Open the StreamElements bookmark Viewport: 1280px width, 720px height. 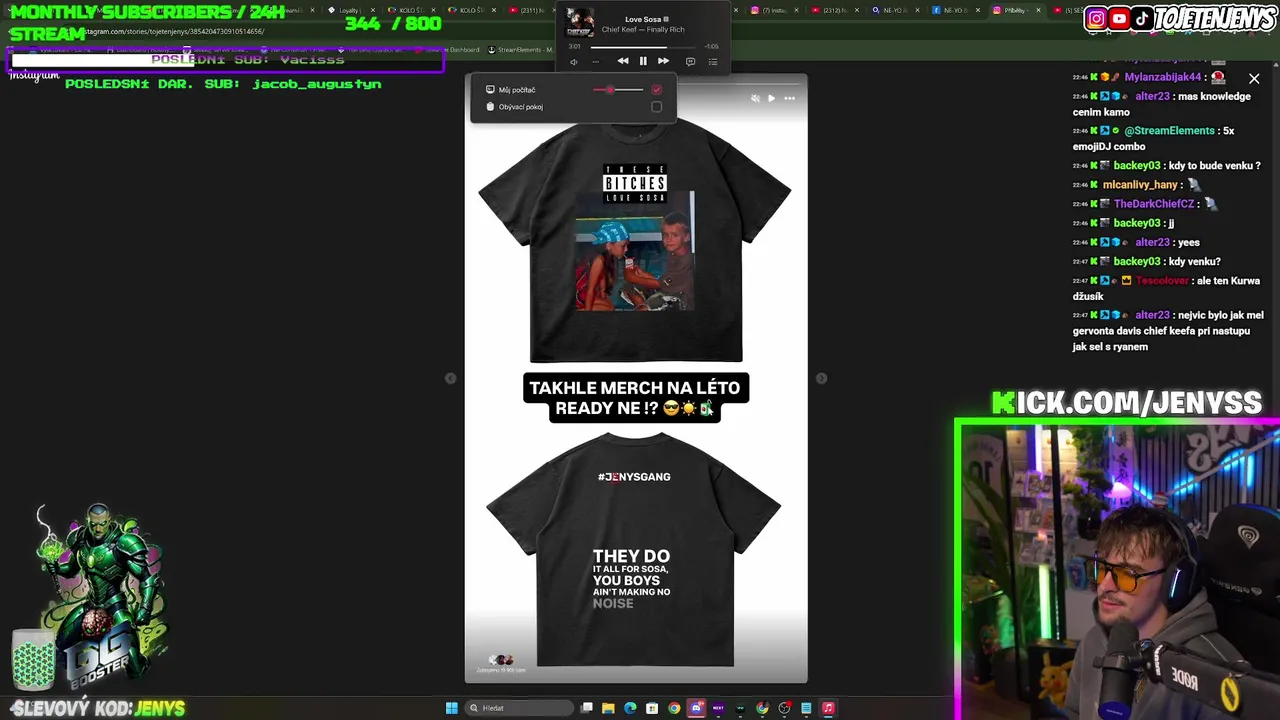pyautogui.click(x=524, y=49)
